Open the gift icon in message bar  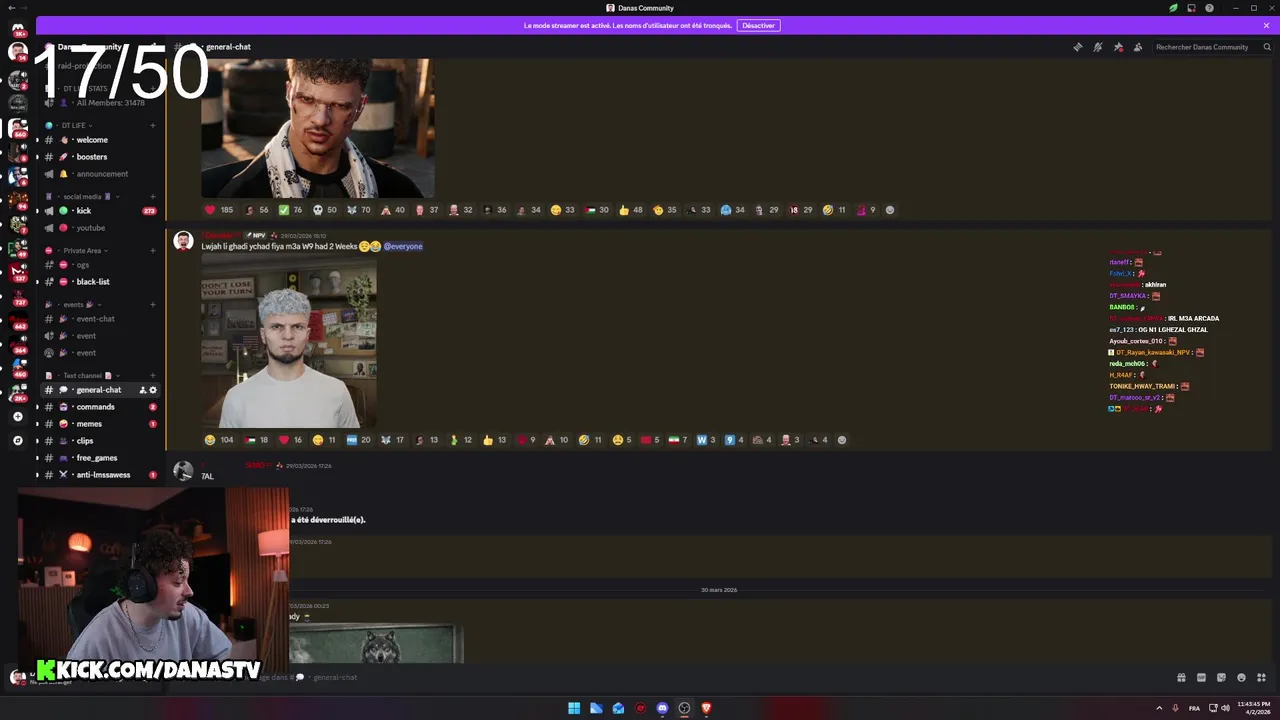coord(1181,677)
